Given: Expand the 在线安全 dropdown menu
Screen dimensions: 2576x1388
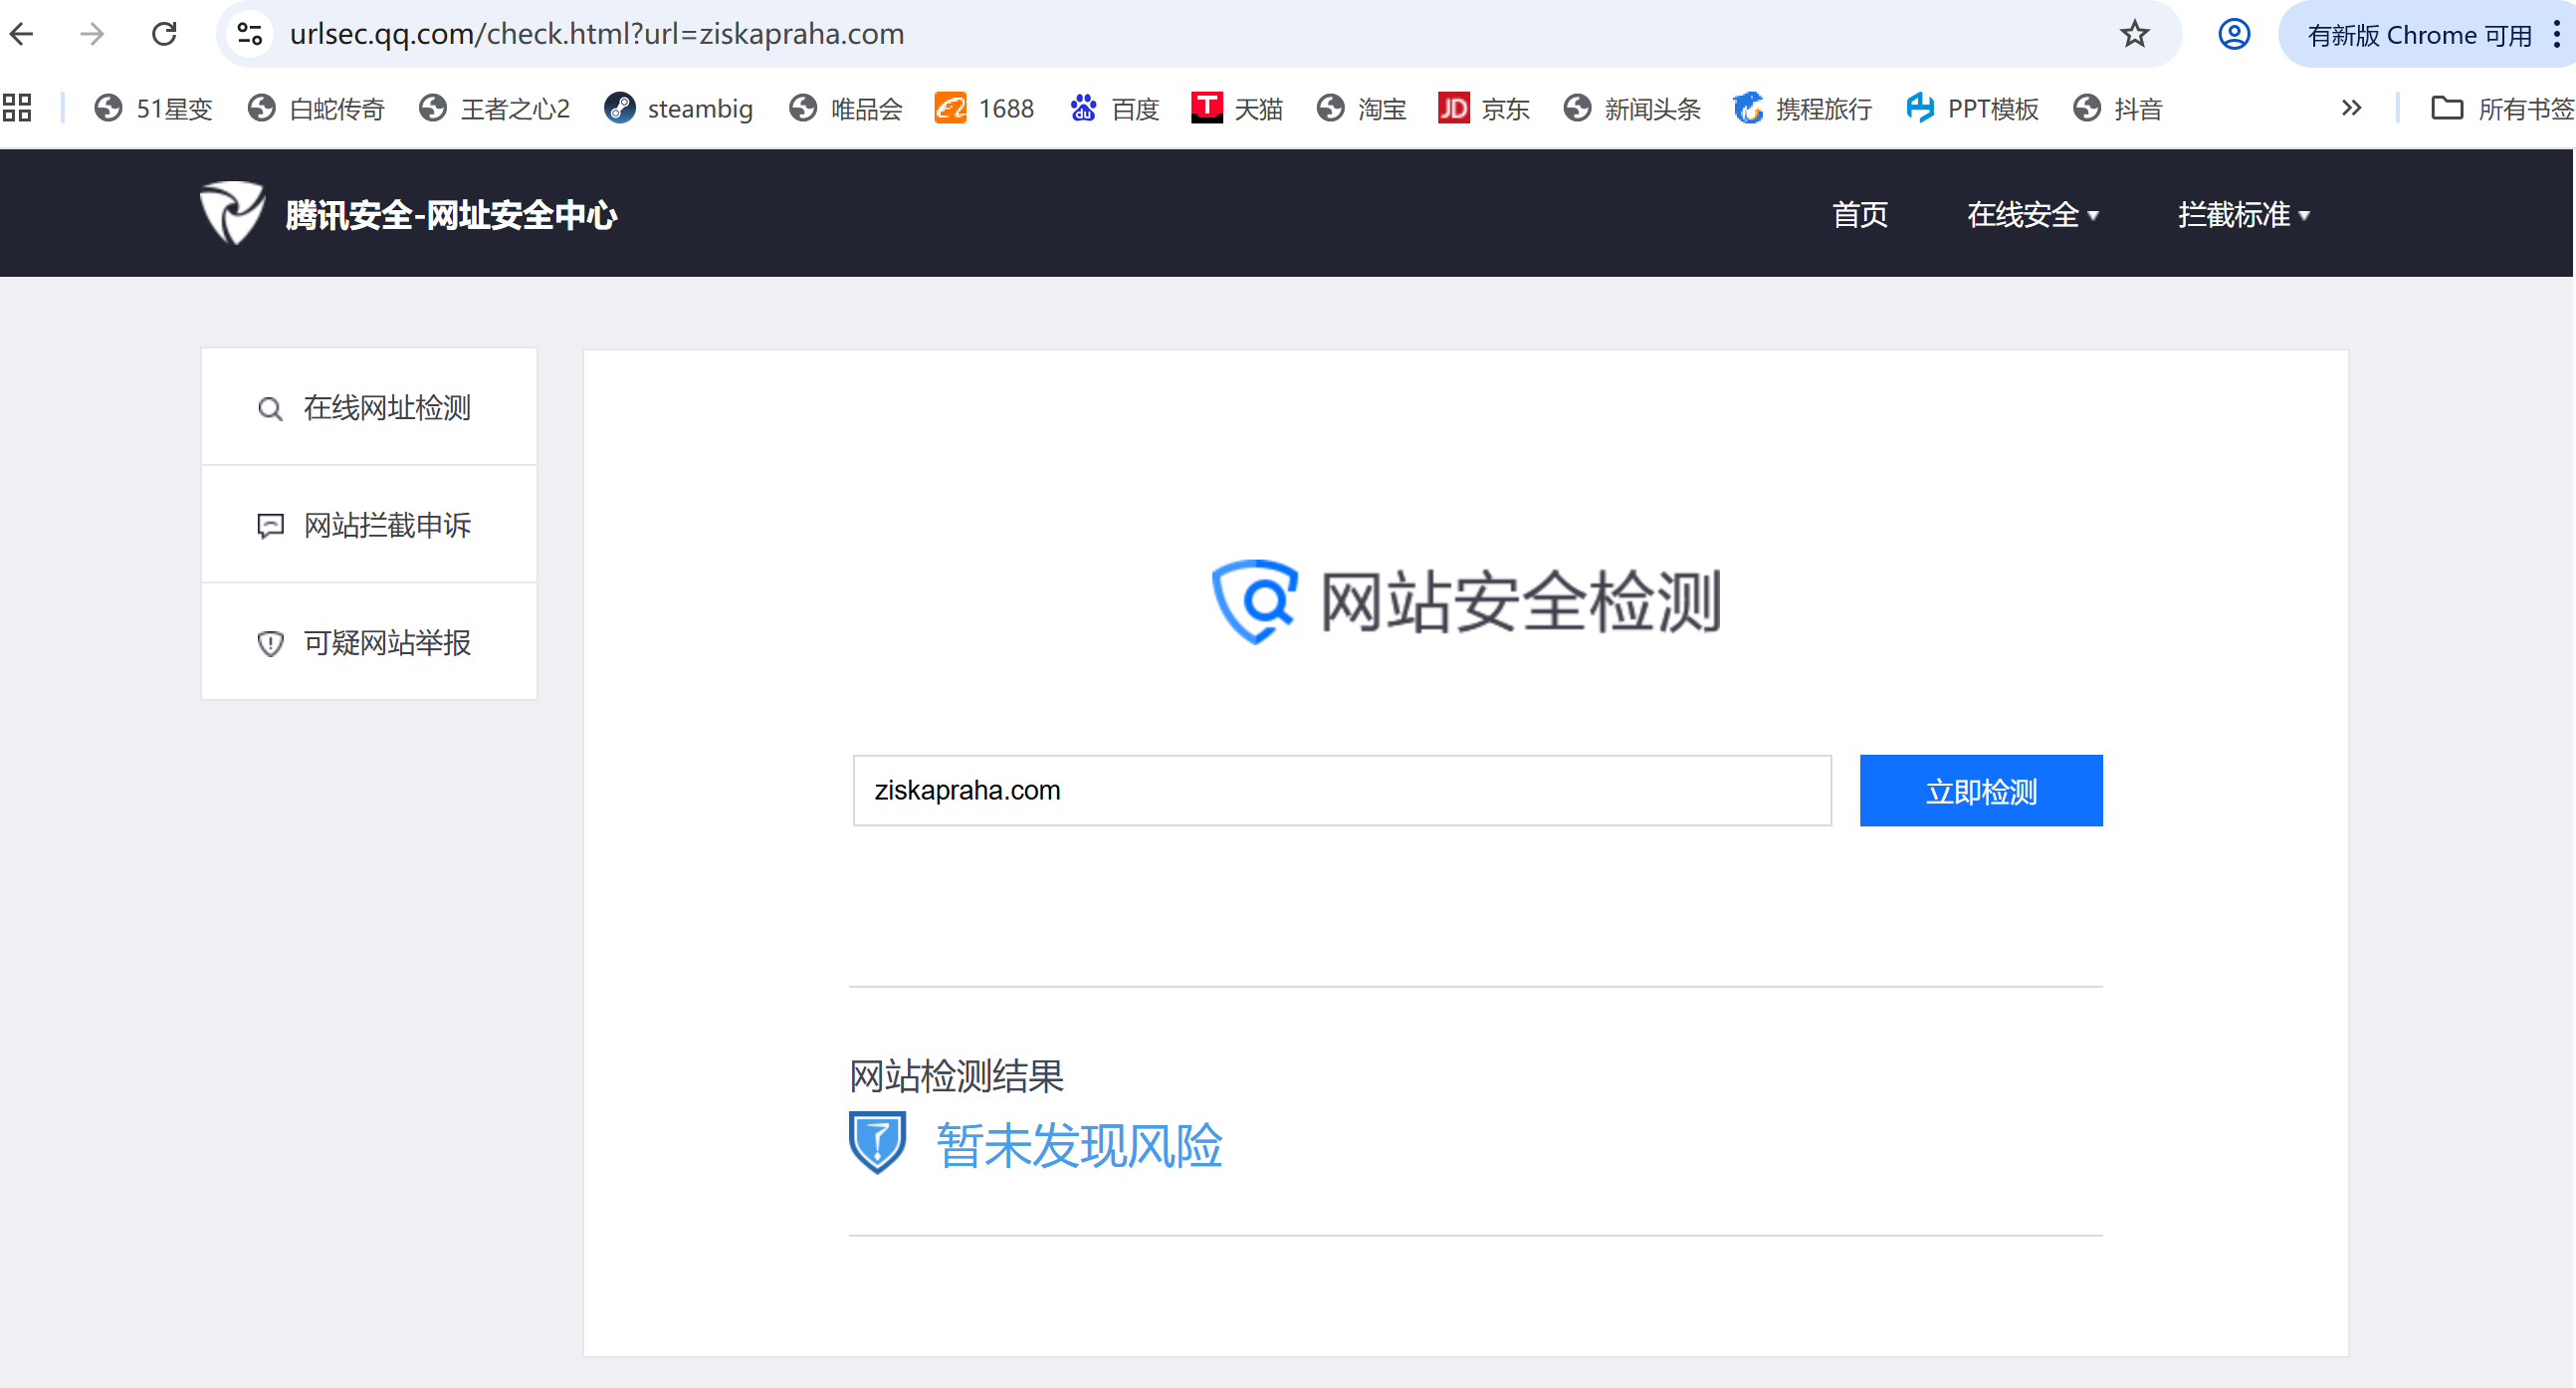Looking at the screenshot, I should point(2032,214).
